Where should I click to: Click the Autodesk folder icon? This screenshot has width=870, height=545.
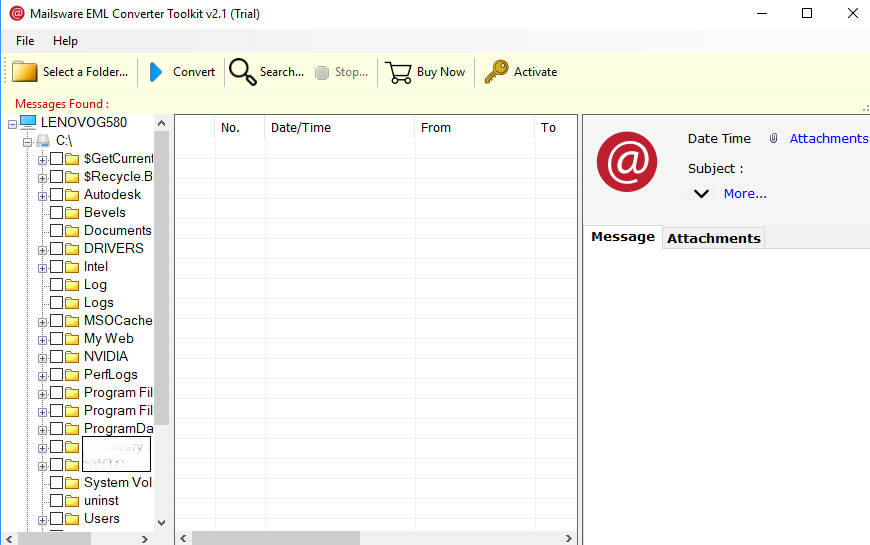point(72,195)
